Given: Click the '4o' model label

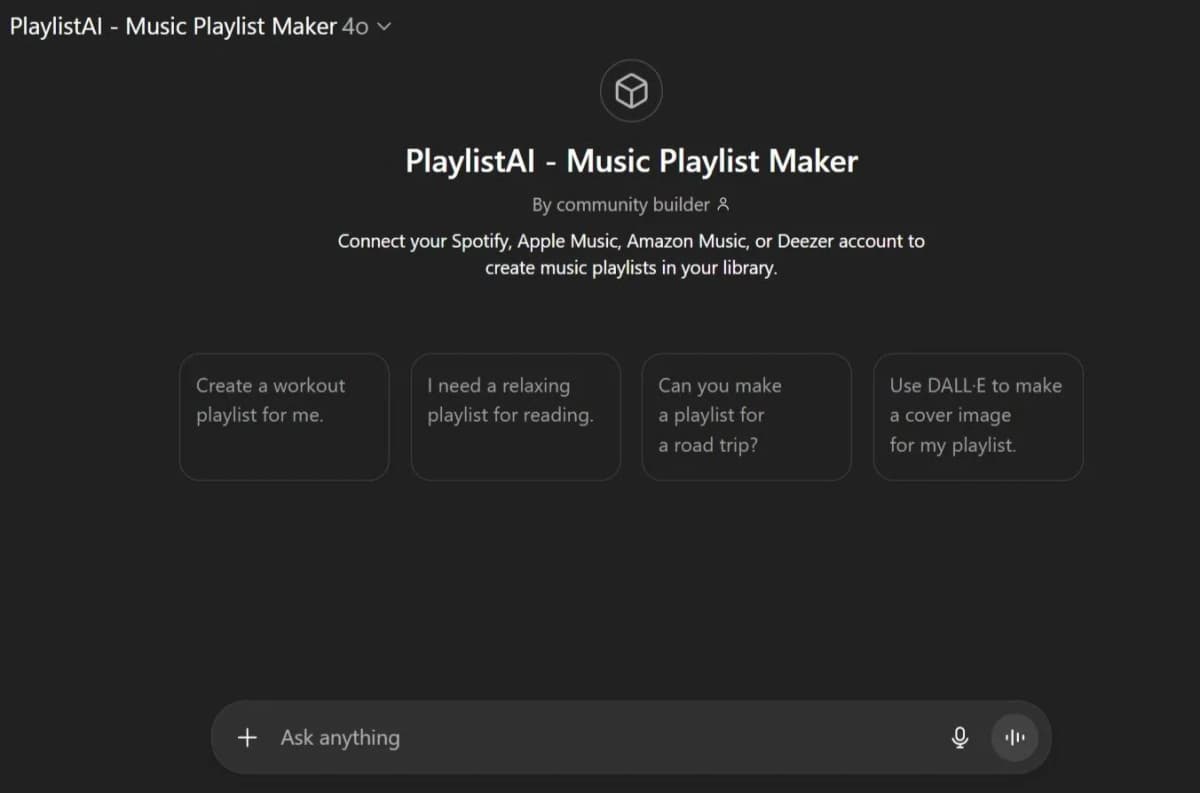Looking at the screenshot, I should coord(355,28).
